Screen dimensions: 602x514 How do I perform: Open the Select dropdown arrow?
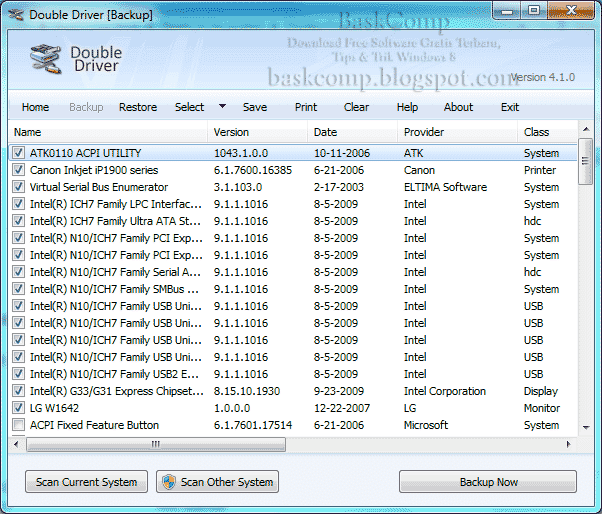click(x=222, y=106)
